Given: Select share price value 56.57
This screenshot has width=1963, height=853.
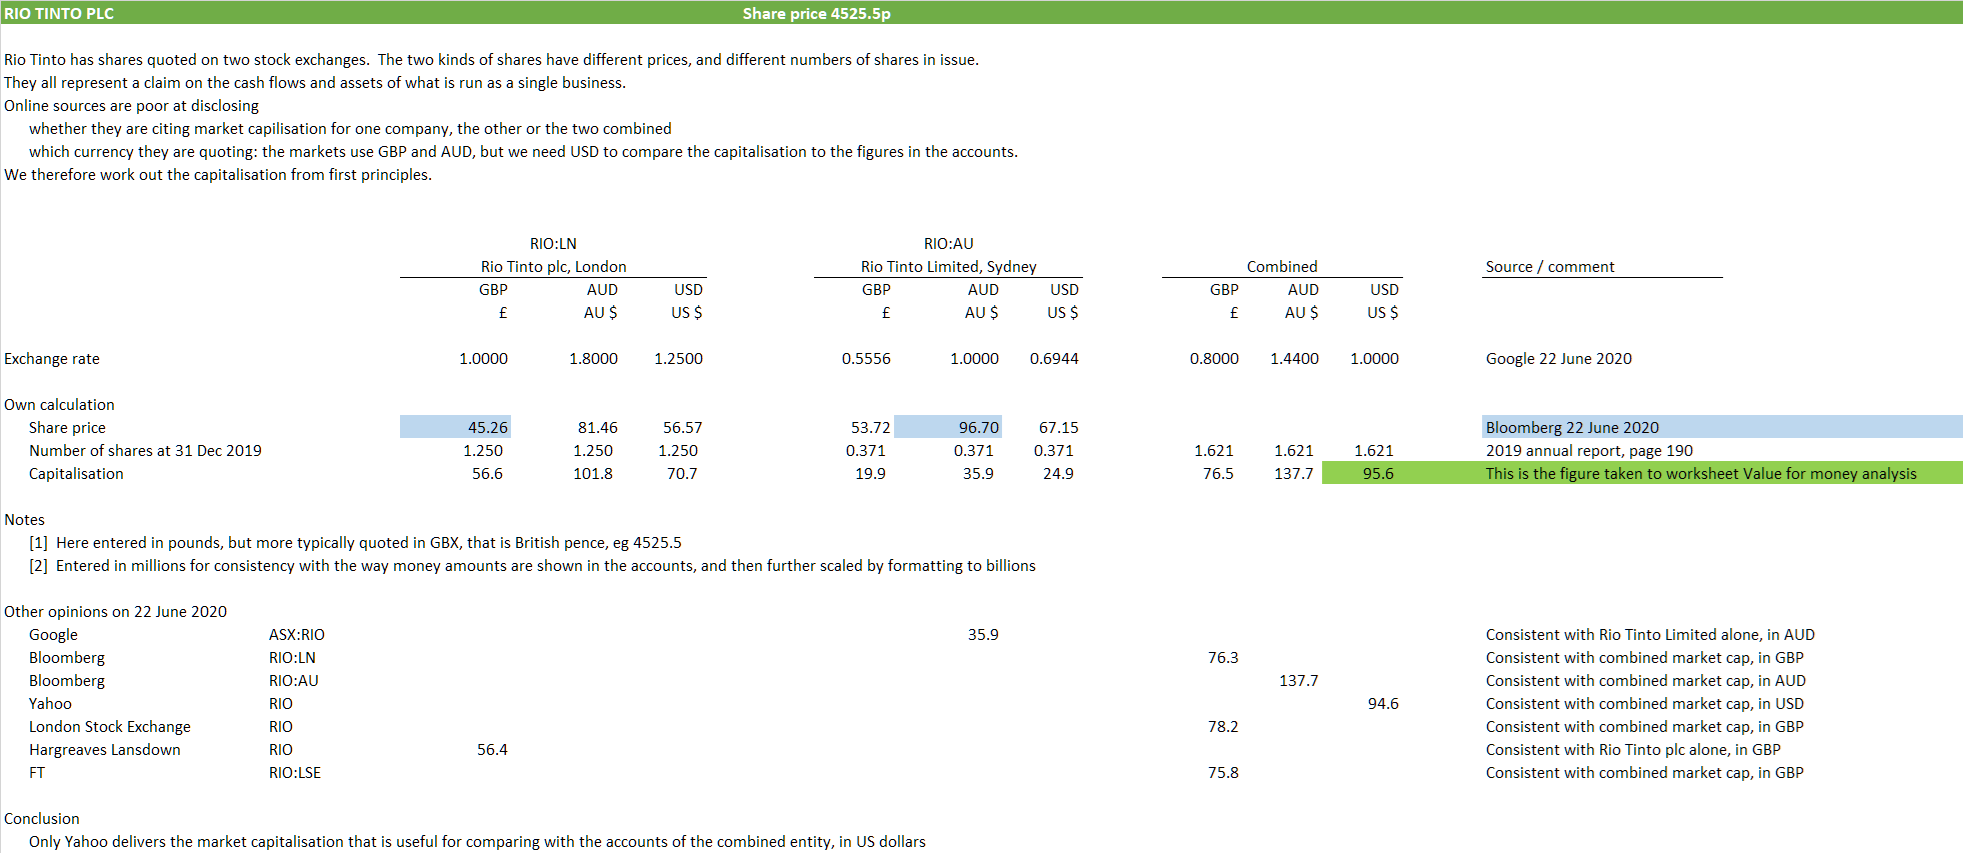Looking at the screenshot, I should point(682,427).
